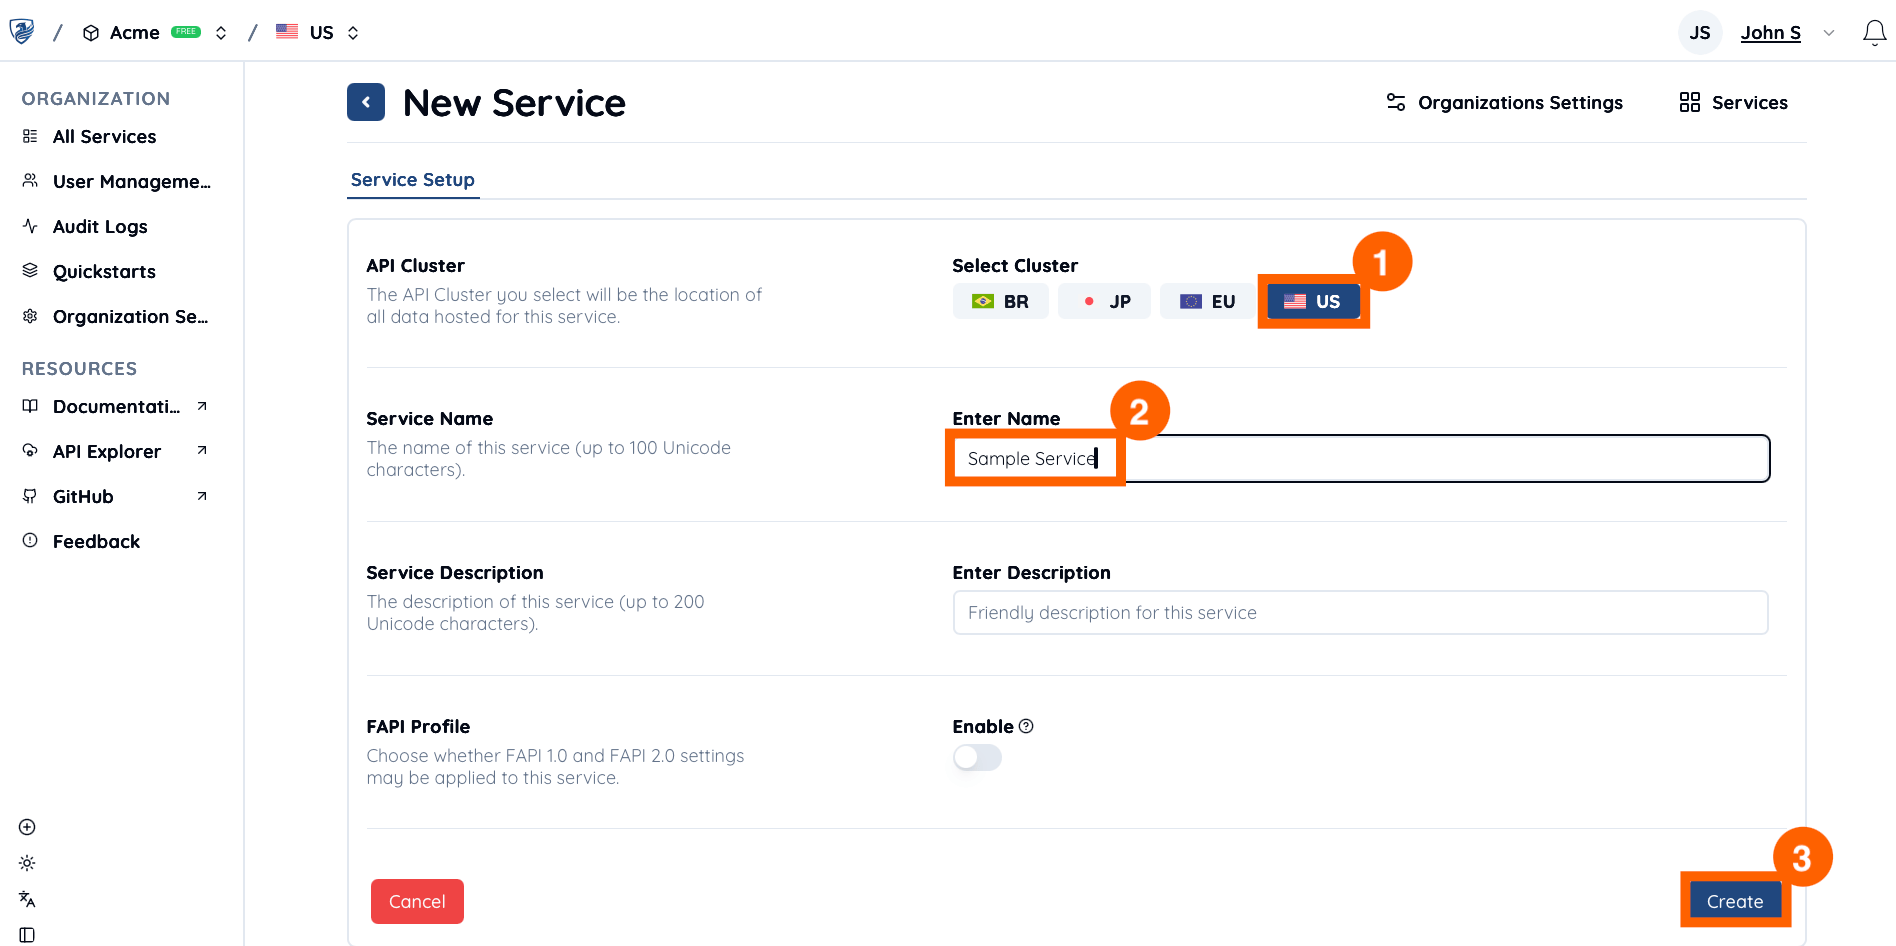Open the notifications bell
This screenshot has height=946, width=1896.
pyautogui.click(x=1874, y=33)
